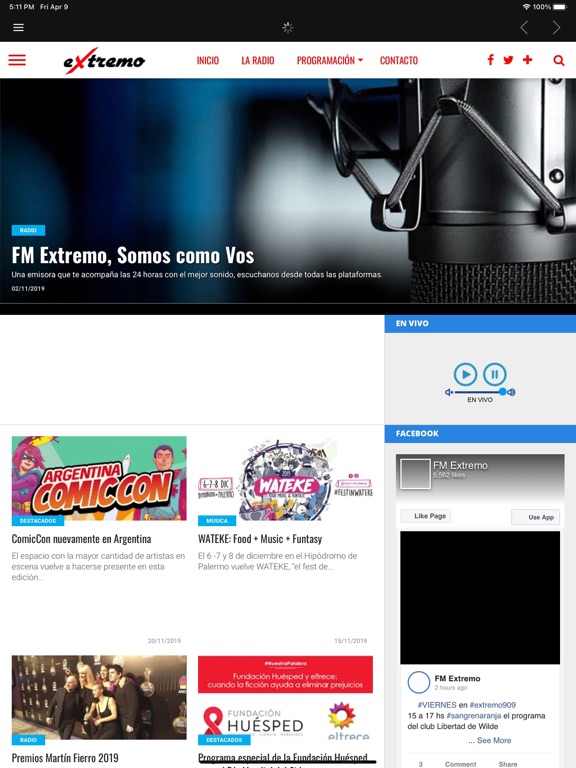Click the FACEBOOK sidebar header
The height and width of the screenshot is (768, 576).
pyautogui.click(x=480, y=433)
